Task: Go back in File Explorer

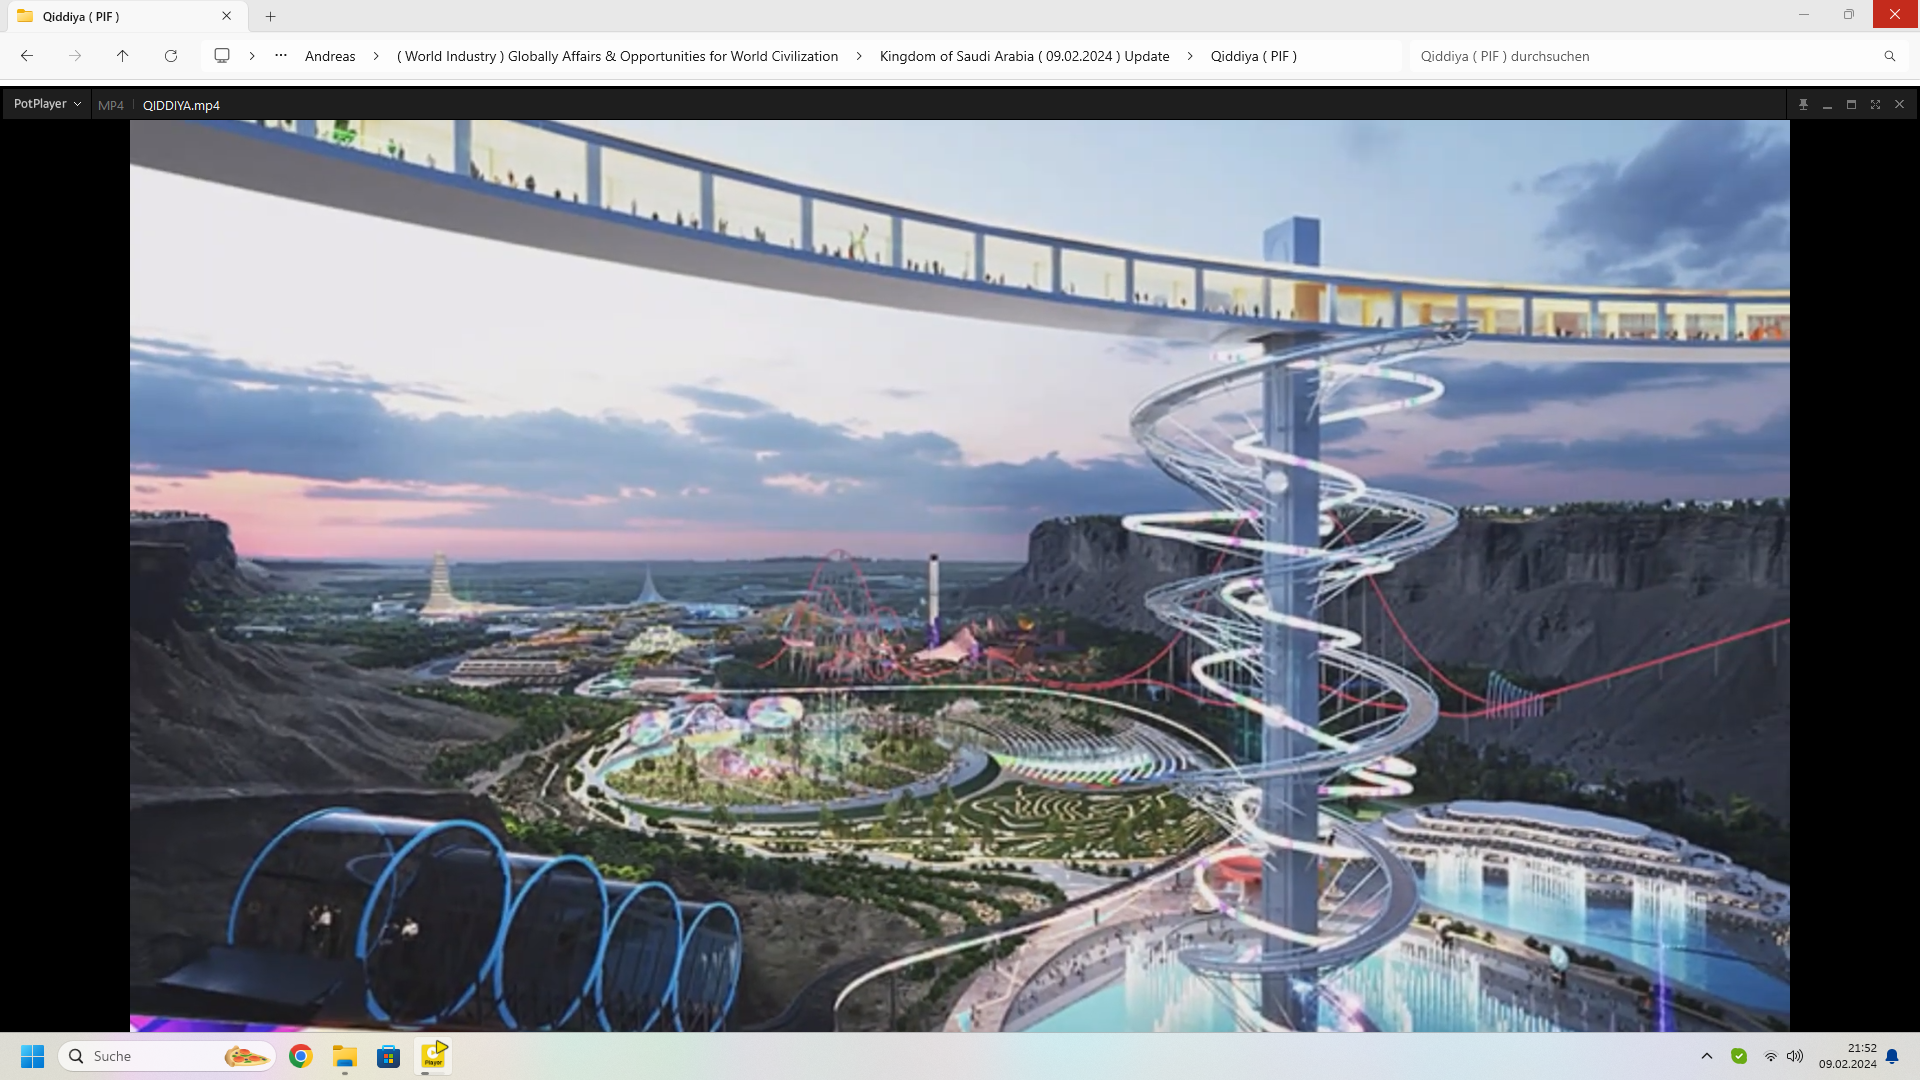Action: coord(27,56)
